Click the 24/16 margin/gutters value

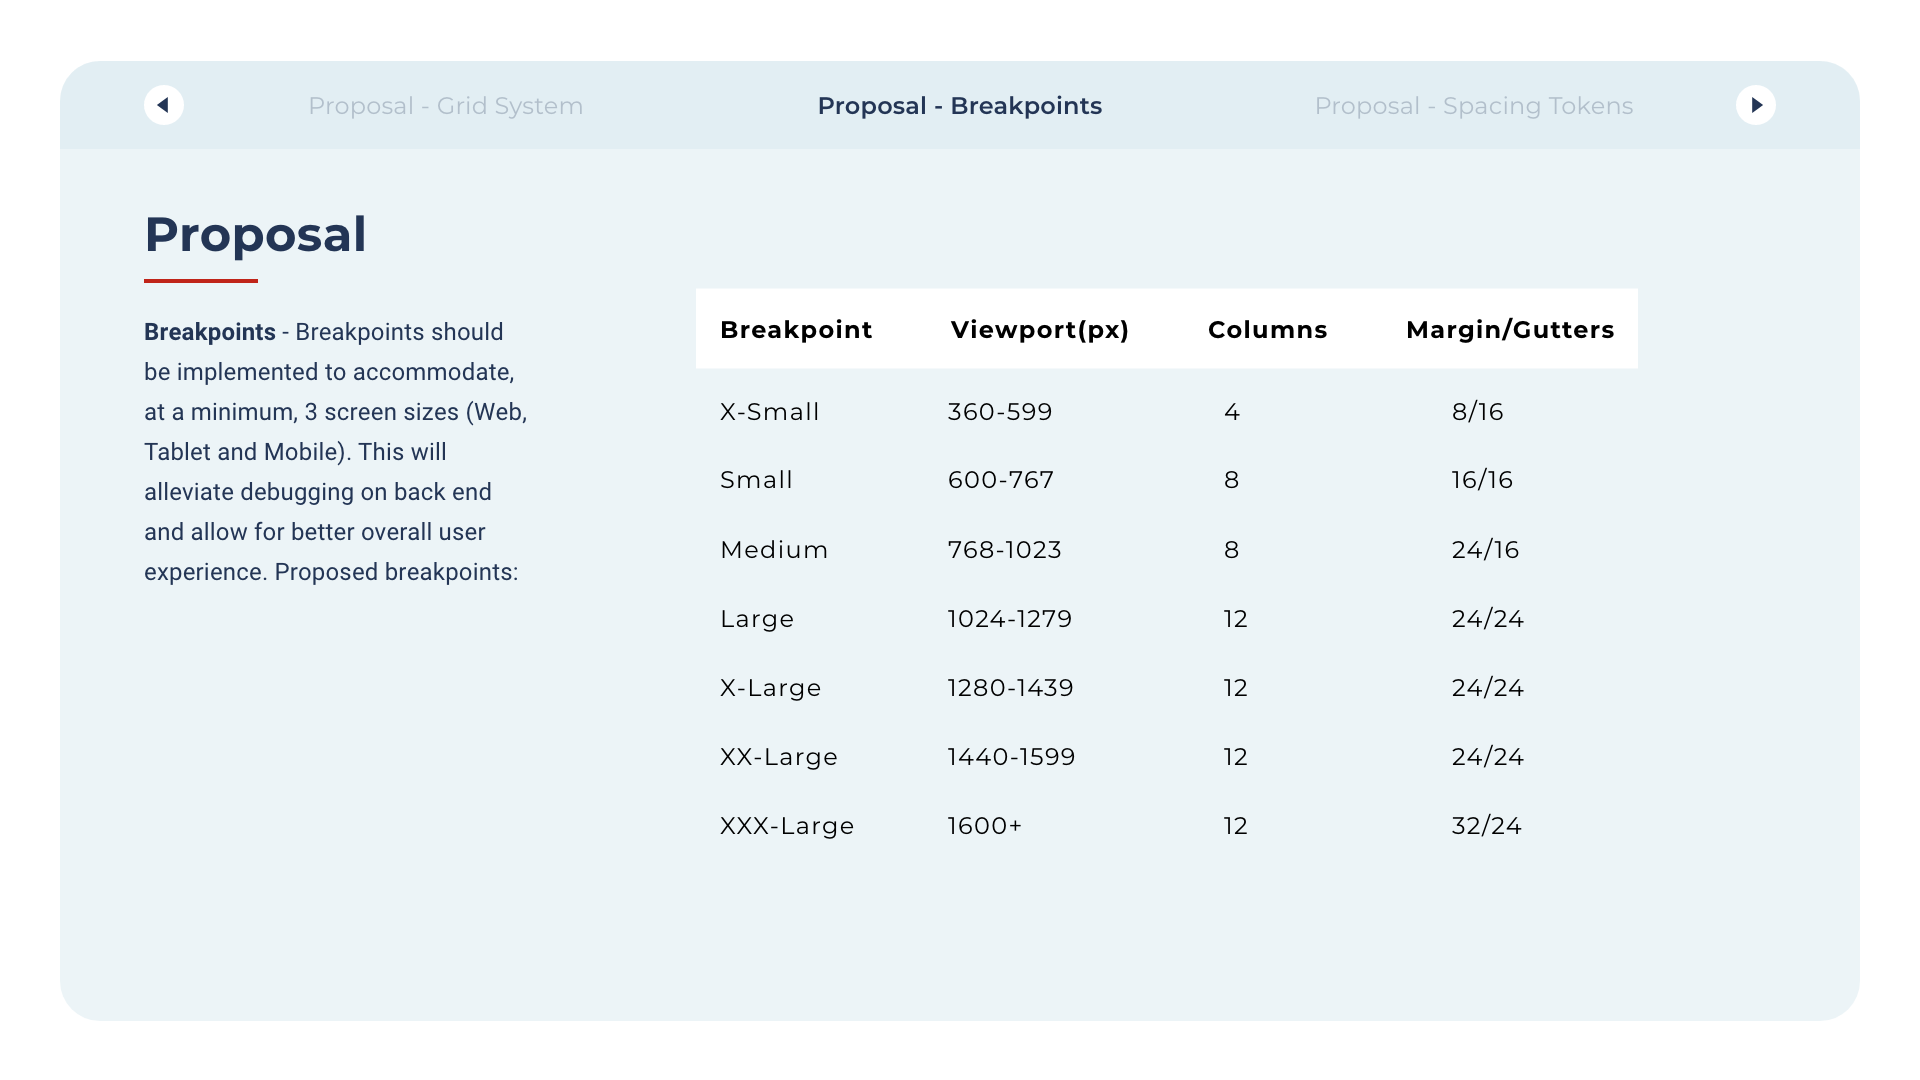[1486, 550]
